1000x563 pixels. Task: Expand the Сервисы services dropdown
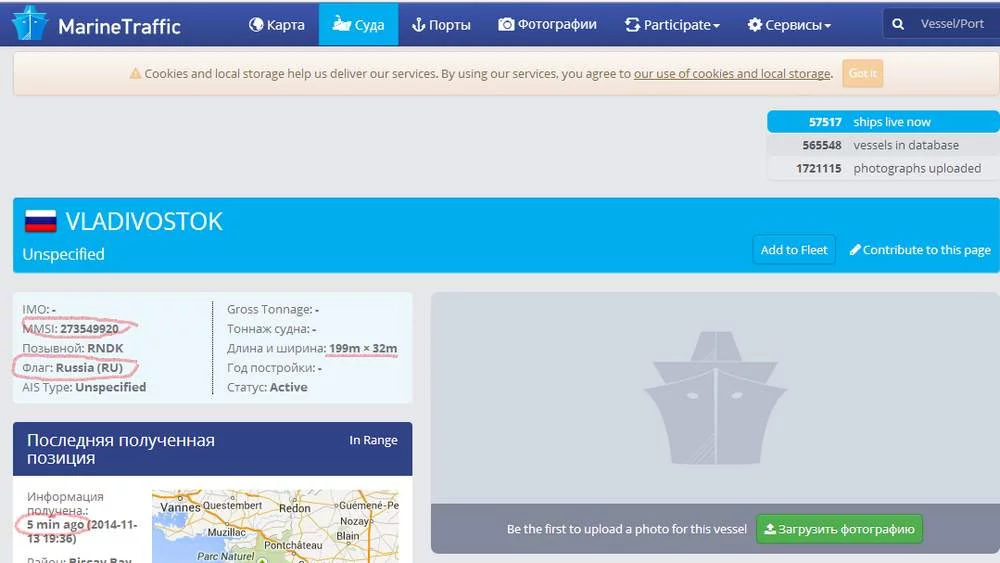tap(789, 25)
